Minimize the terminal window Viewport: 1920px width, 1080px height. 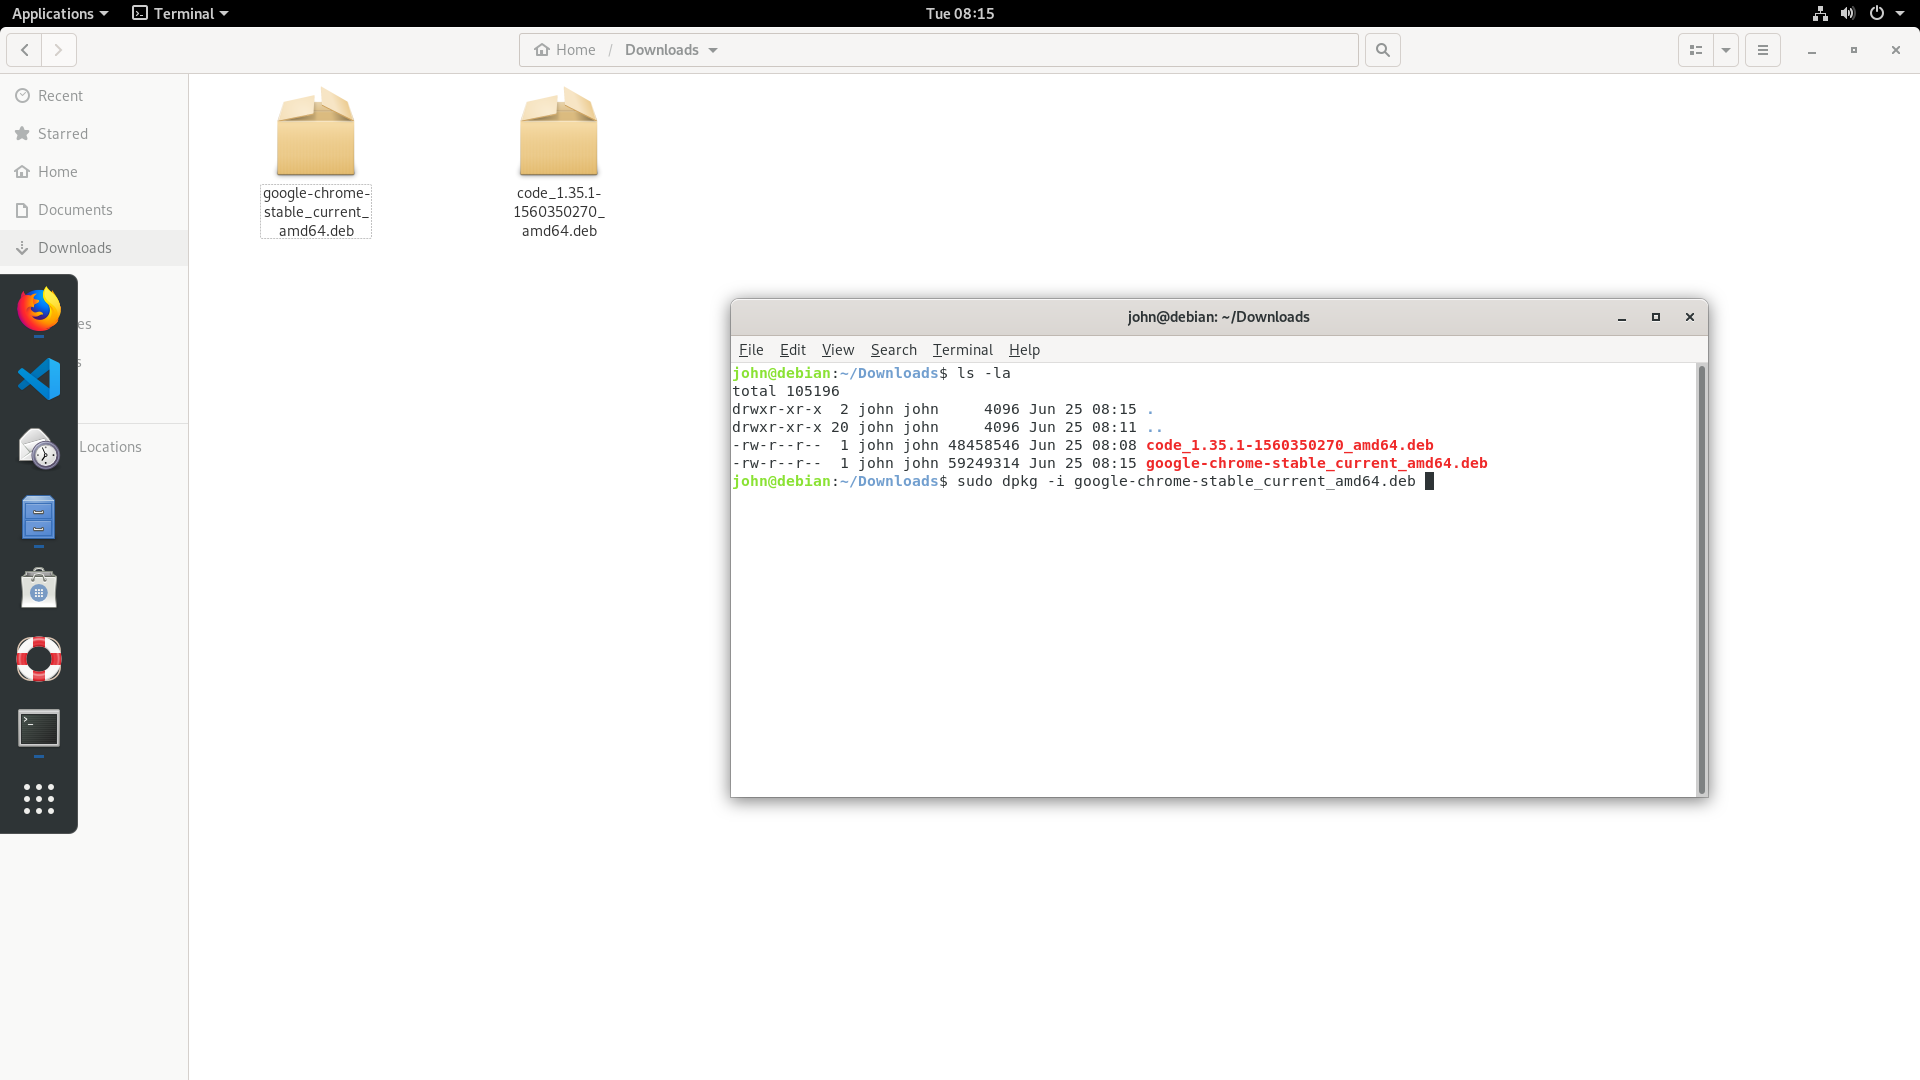[1622, 317]
